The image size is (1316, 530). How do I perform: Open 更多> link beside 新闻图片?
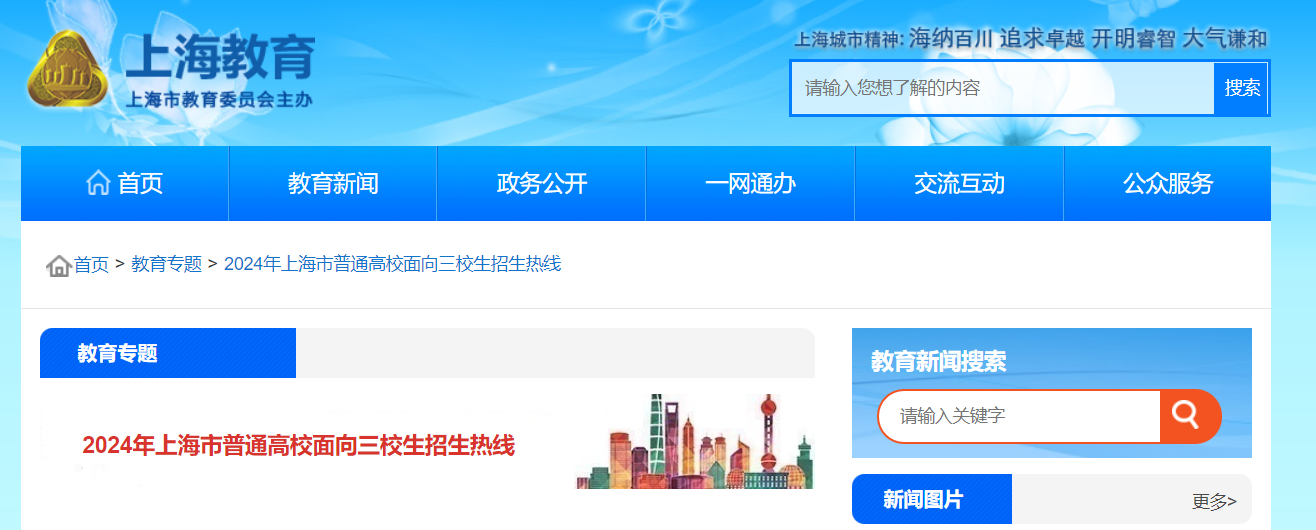point(1214,501)
